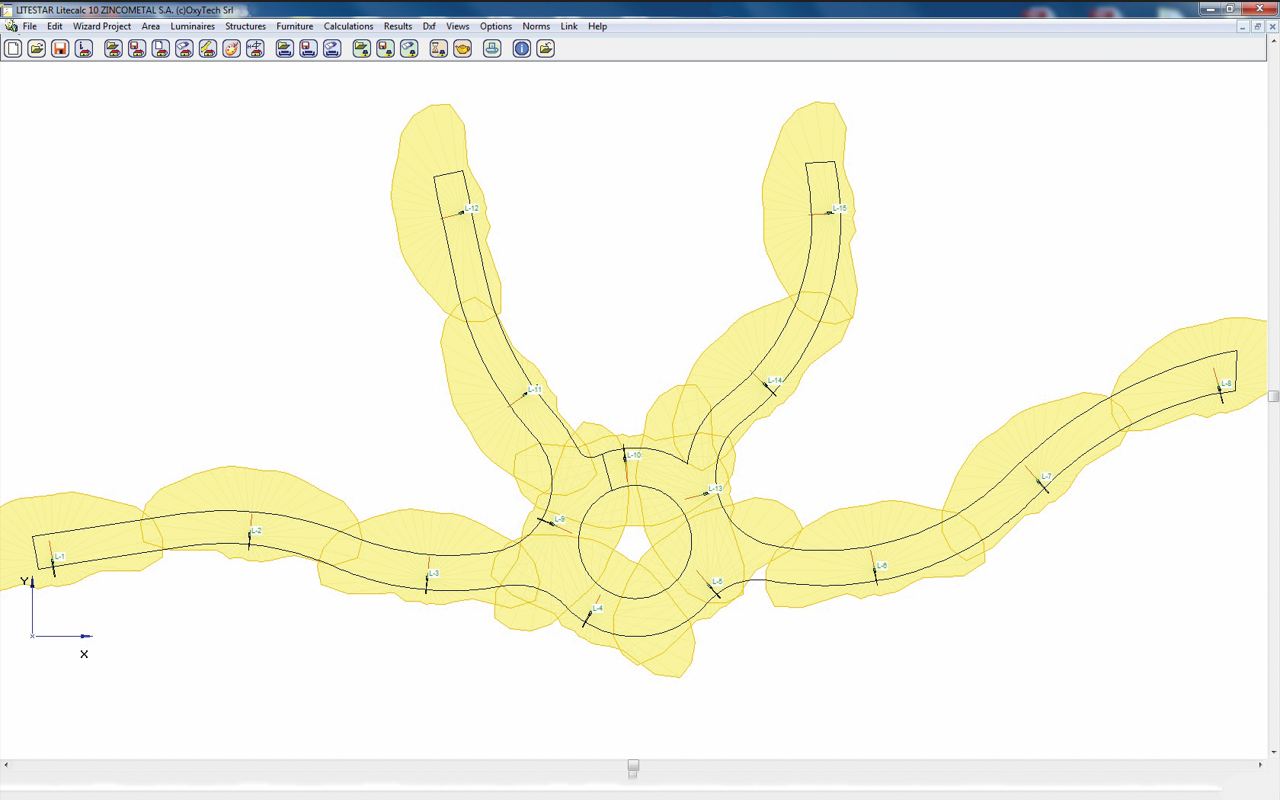This screenshot has width=1280, height=800.
Task: Select luminaire label L-12
Action: [x=472, y=209]
